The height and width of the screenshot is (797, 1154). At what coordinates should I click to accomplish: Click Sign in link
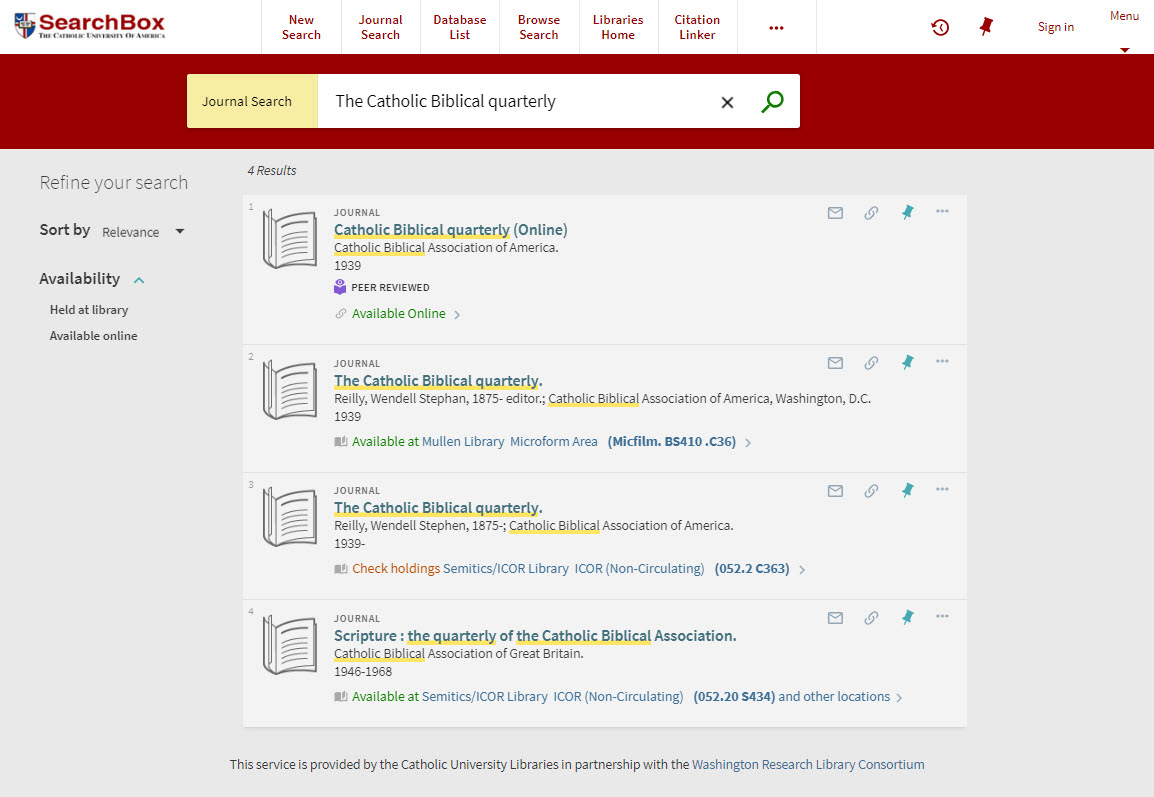click(x=1055, y=27)
